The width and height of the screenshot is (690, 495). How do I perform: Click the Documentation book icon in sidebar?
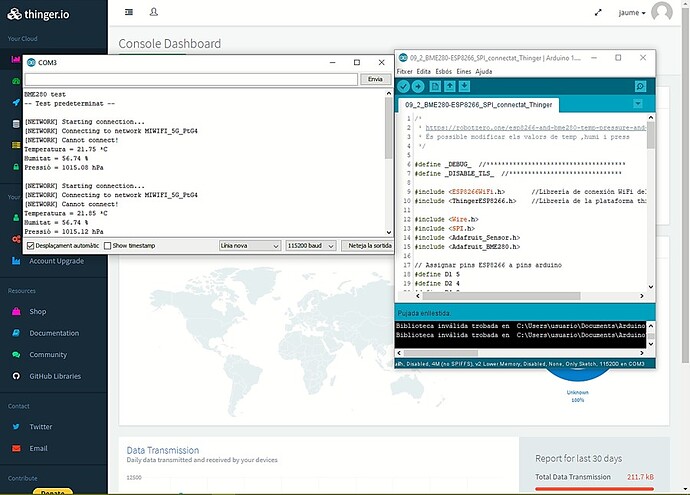(16, 333)
